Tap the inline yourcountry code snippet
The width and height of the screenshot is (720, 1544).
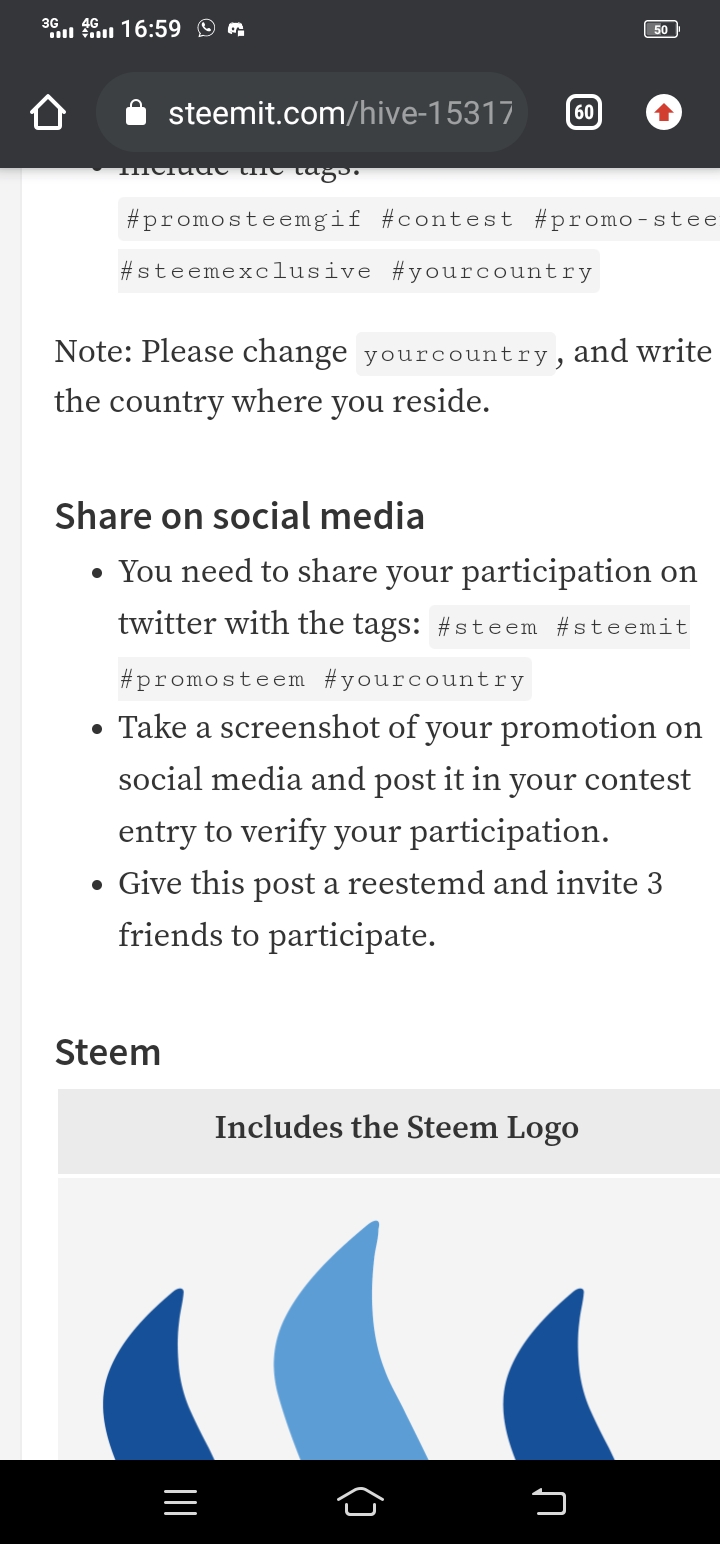[x=456, y=354]
